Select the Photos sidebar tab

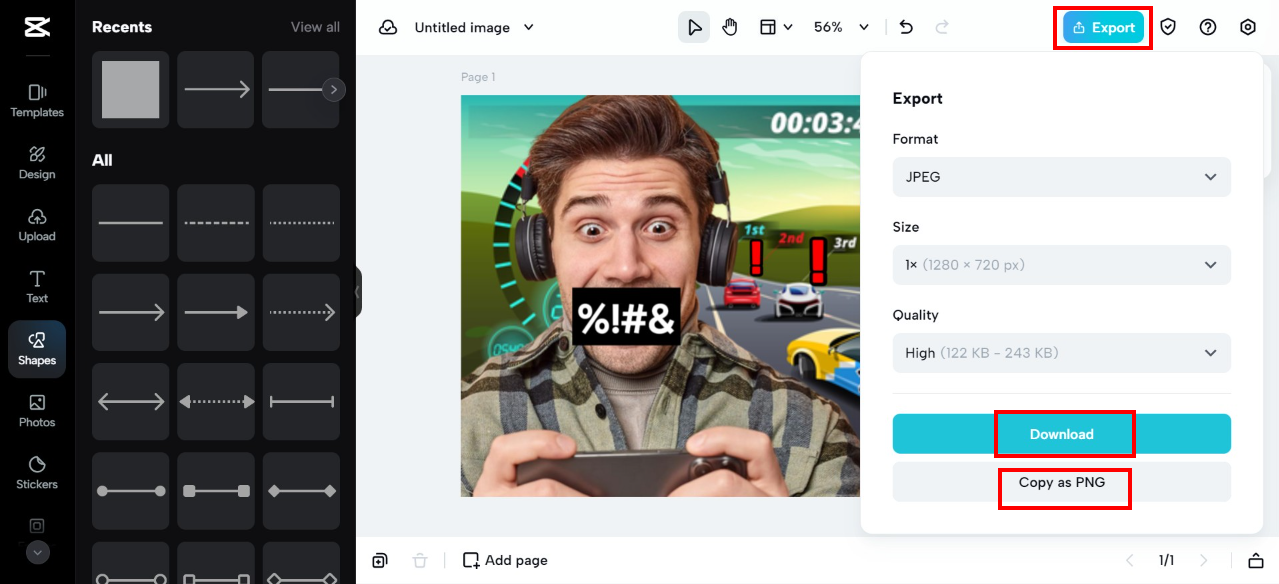click(x=37, y=411)
